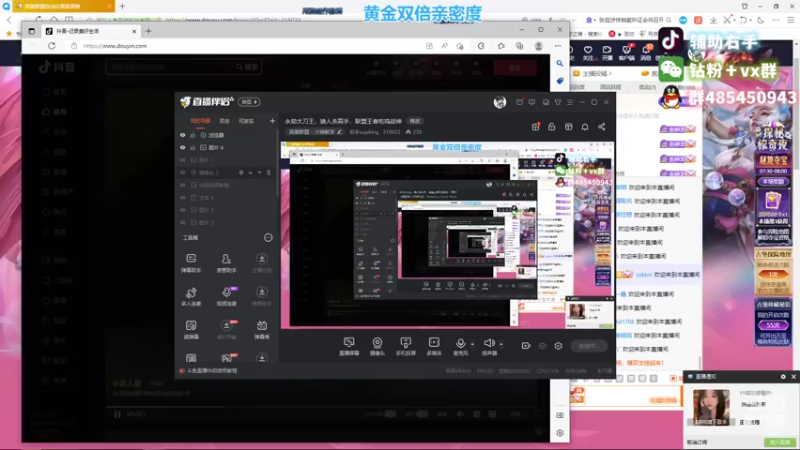This screenshot has width=800, height=450.
Task: Open 视频连麦 tool in toolbox
Action: (226, 296)
